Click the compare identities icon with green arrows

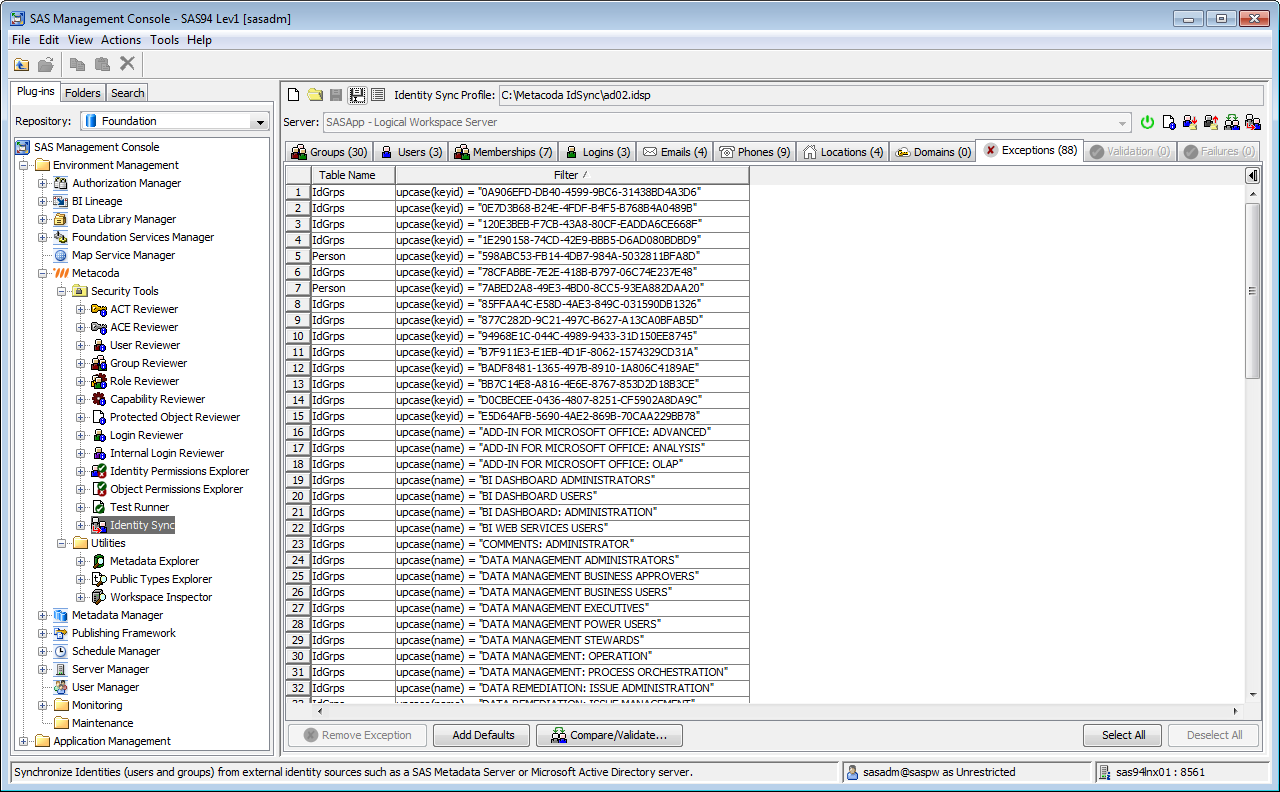click(1231, 122)
